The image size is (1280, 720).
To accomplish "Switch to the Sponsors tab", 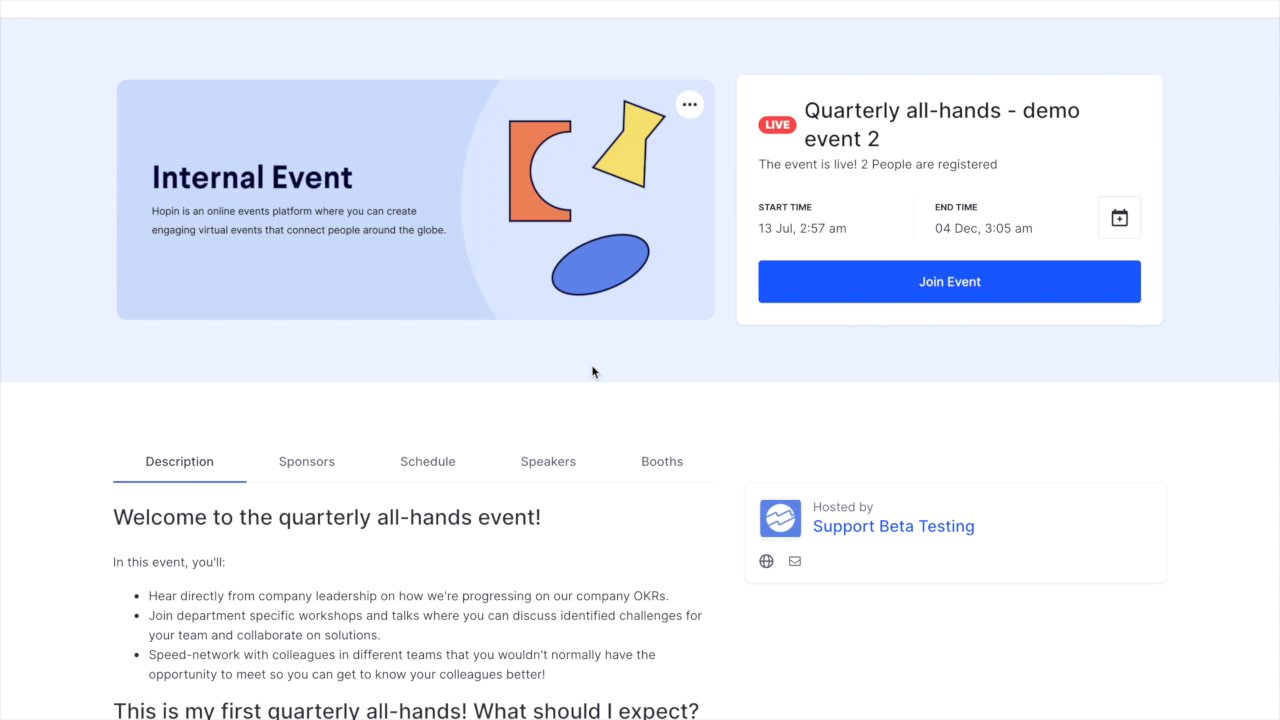I will click(307, 462).
